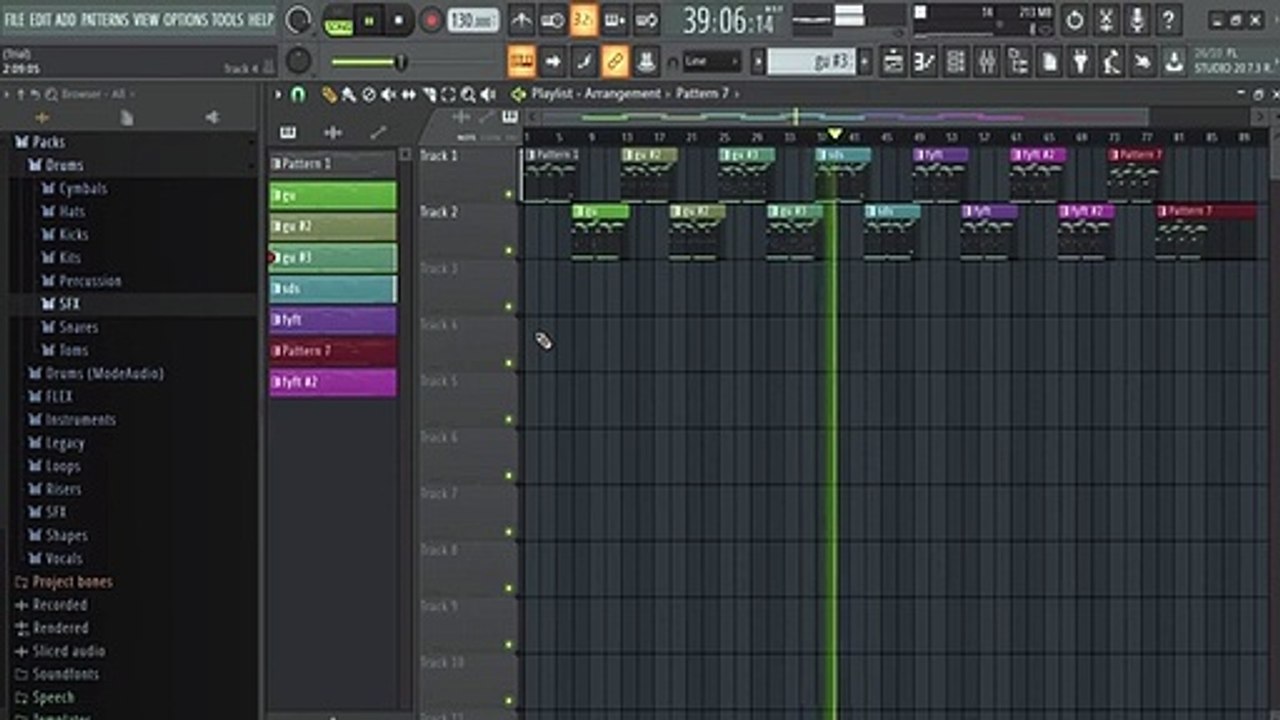The width and height of the screenshot is (1280, 720).
Task: Select the green 'gu' pattern in picker
Action: tap(333, 195)
